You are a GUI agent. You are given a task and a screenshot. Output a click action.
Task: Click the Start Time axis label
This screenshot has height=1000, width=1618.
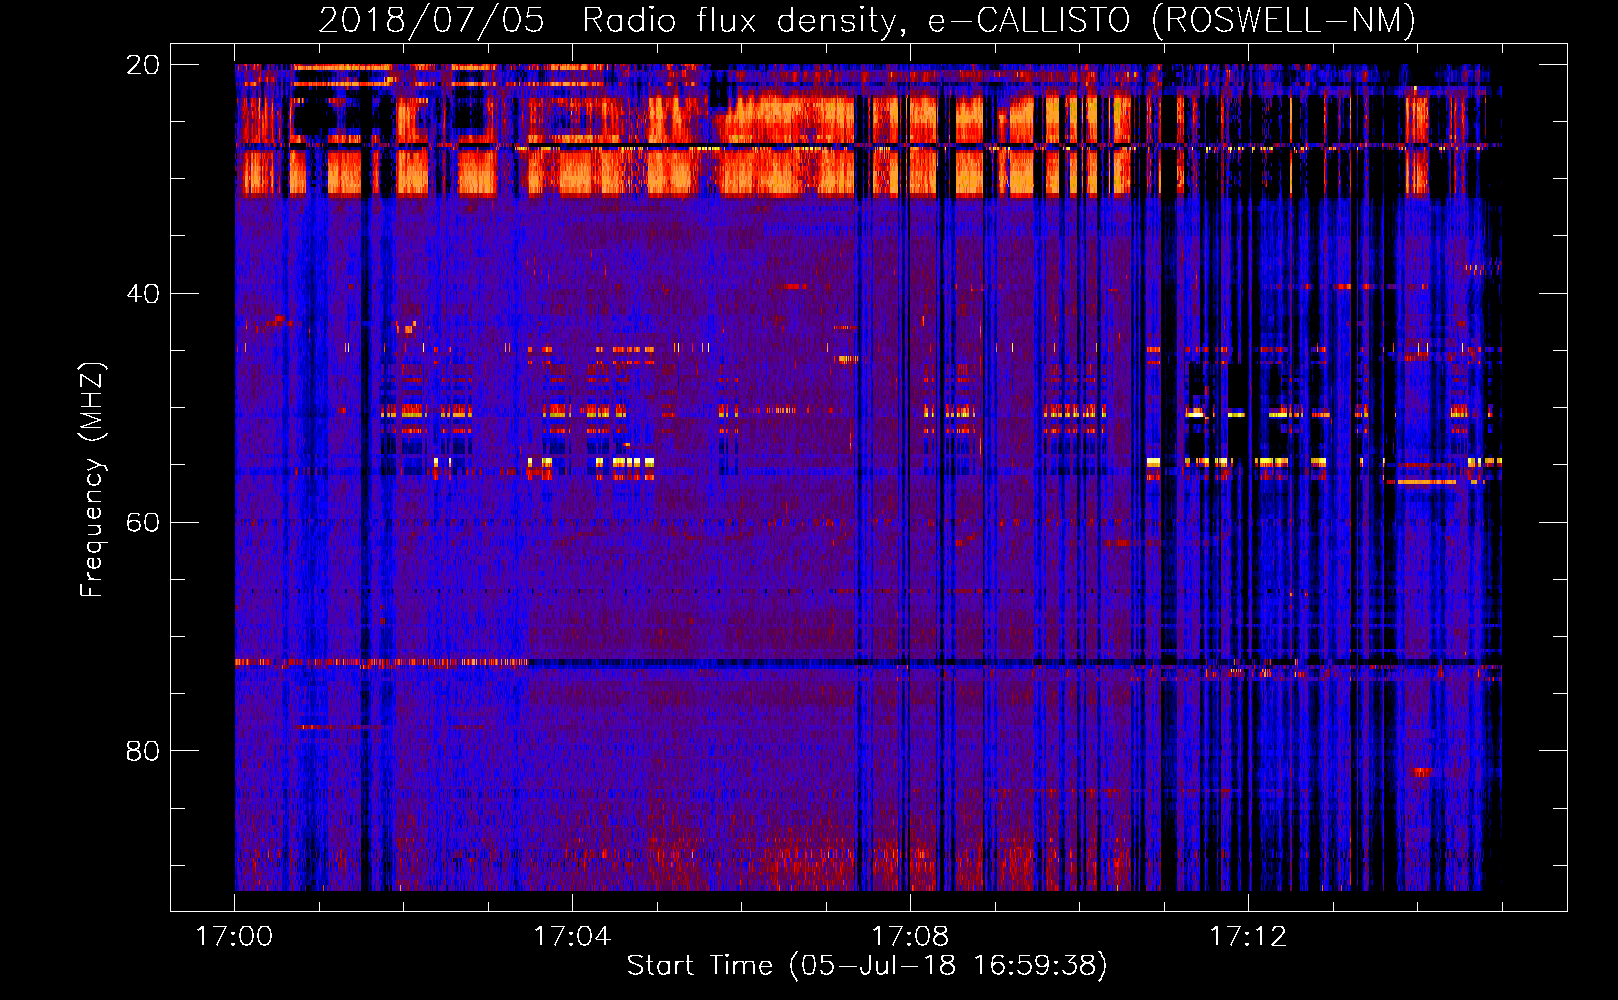tap(867, 966)
